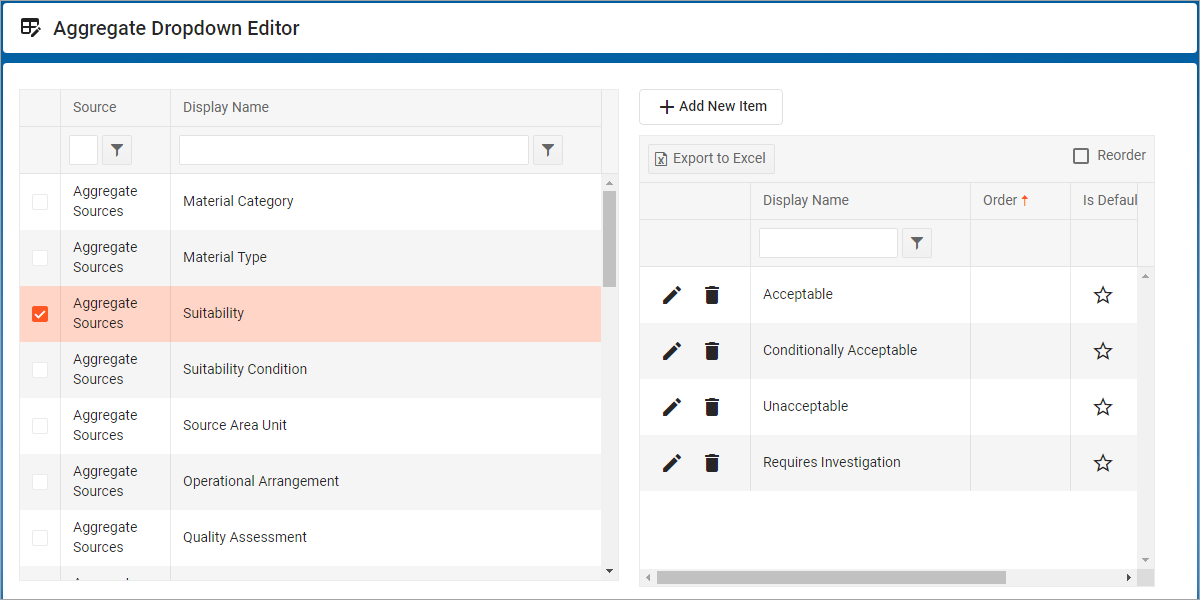Viewport: 1200px width, 600px height.
Task: Open left Display Name filter options
Action: (x=548, y=150)
